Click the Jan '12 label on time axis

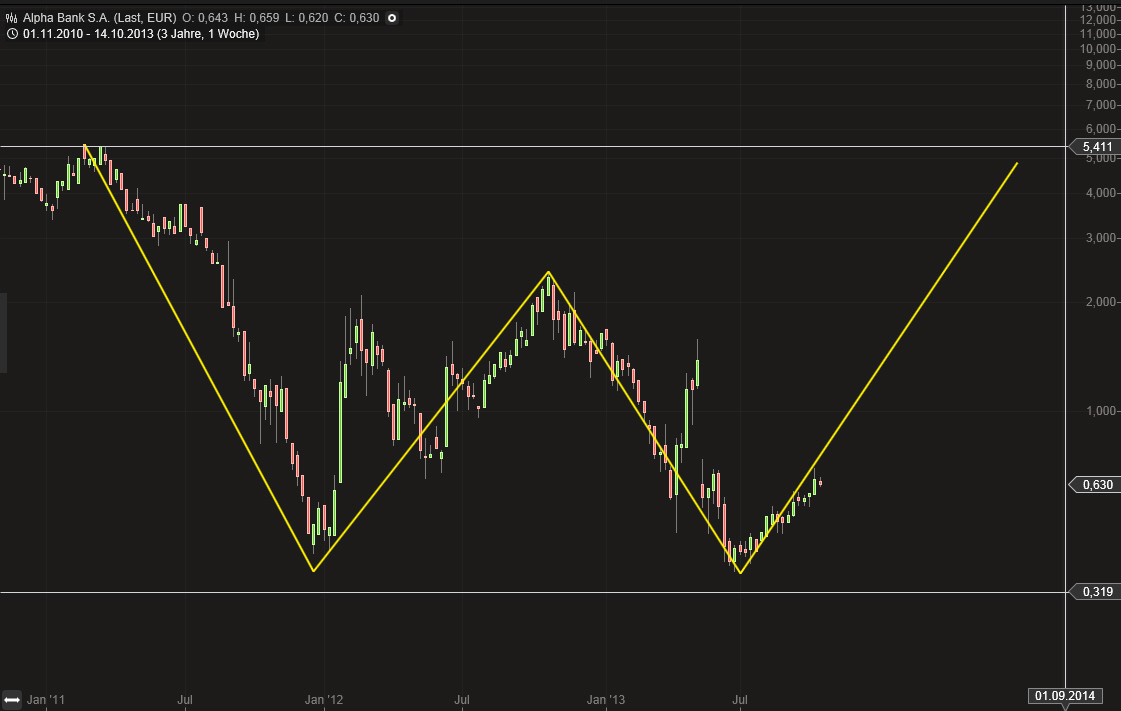pos(323,699)
